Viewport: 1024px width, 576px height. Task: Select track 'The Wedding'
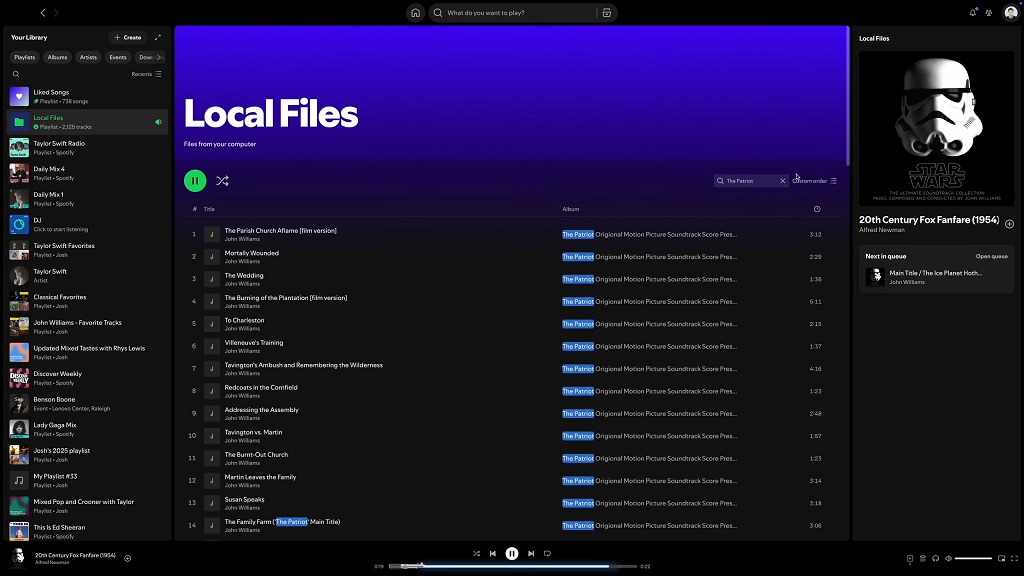(511, 280)
